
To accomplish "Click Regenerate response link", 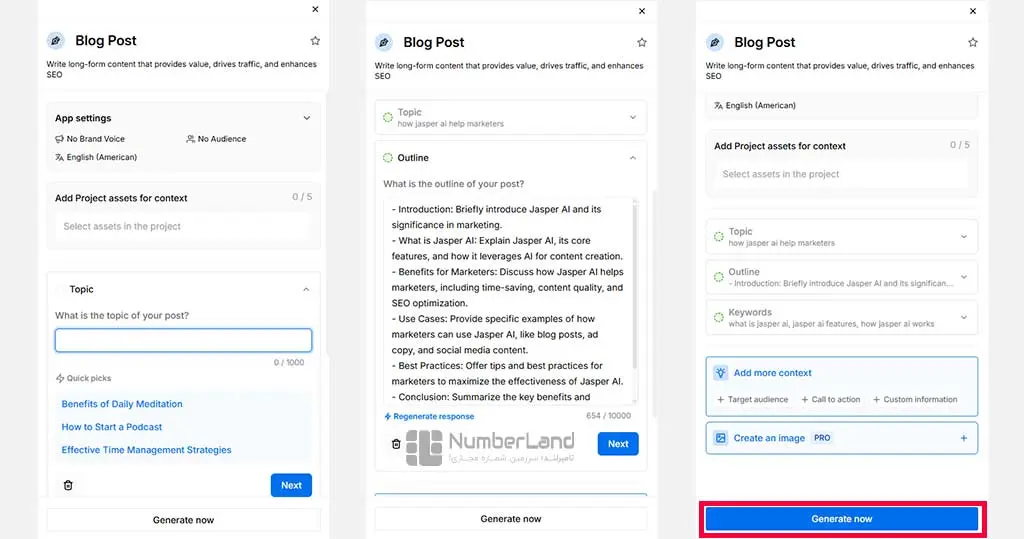I will point(434,416).
